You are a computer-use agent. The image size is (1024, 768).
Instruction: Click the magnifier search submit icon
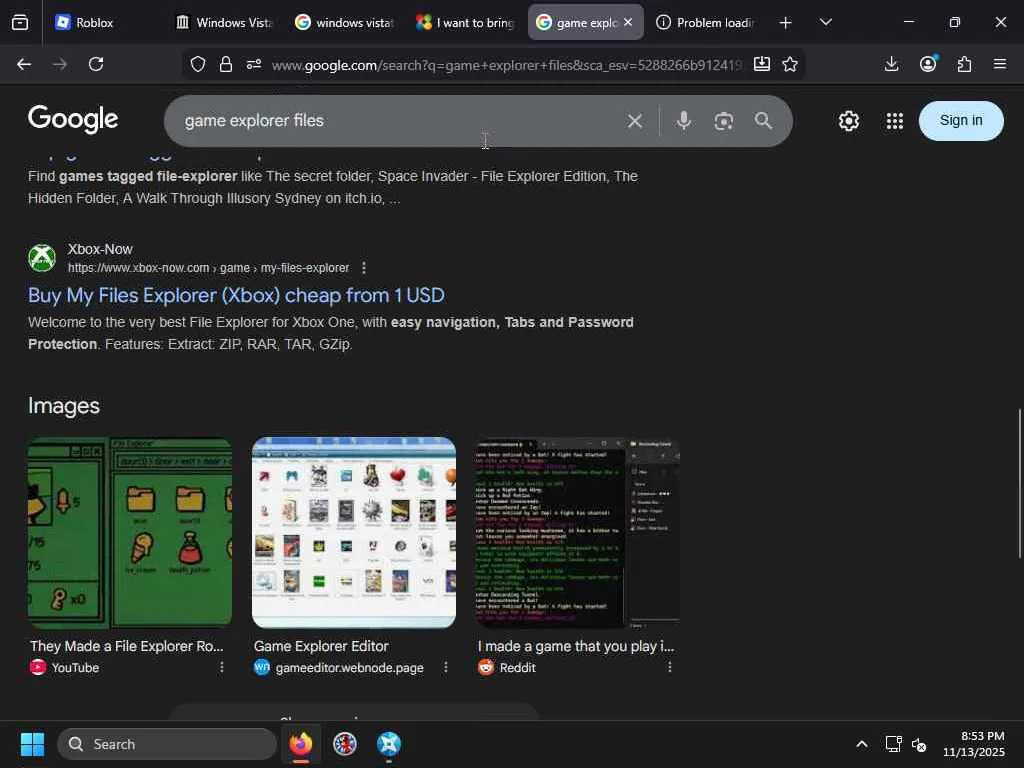[x=763, y=121]
